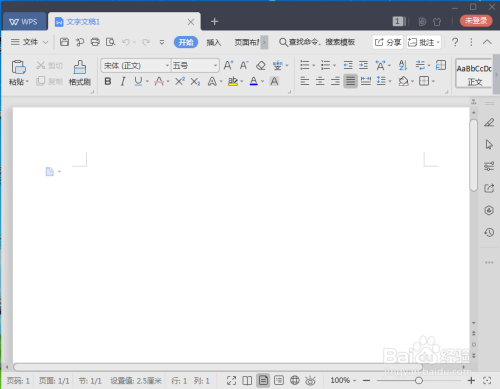
Task: Click the Paste clipboard icon
Action: coord(18,67)
